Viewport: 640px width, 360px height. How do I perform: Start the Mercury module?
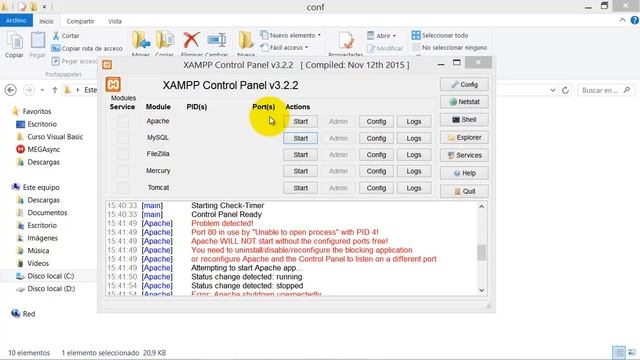300,171
